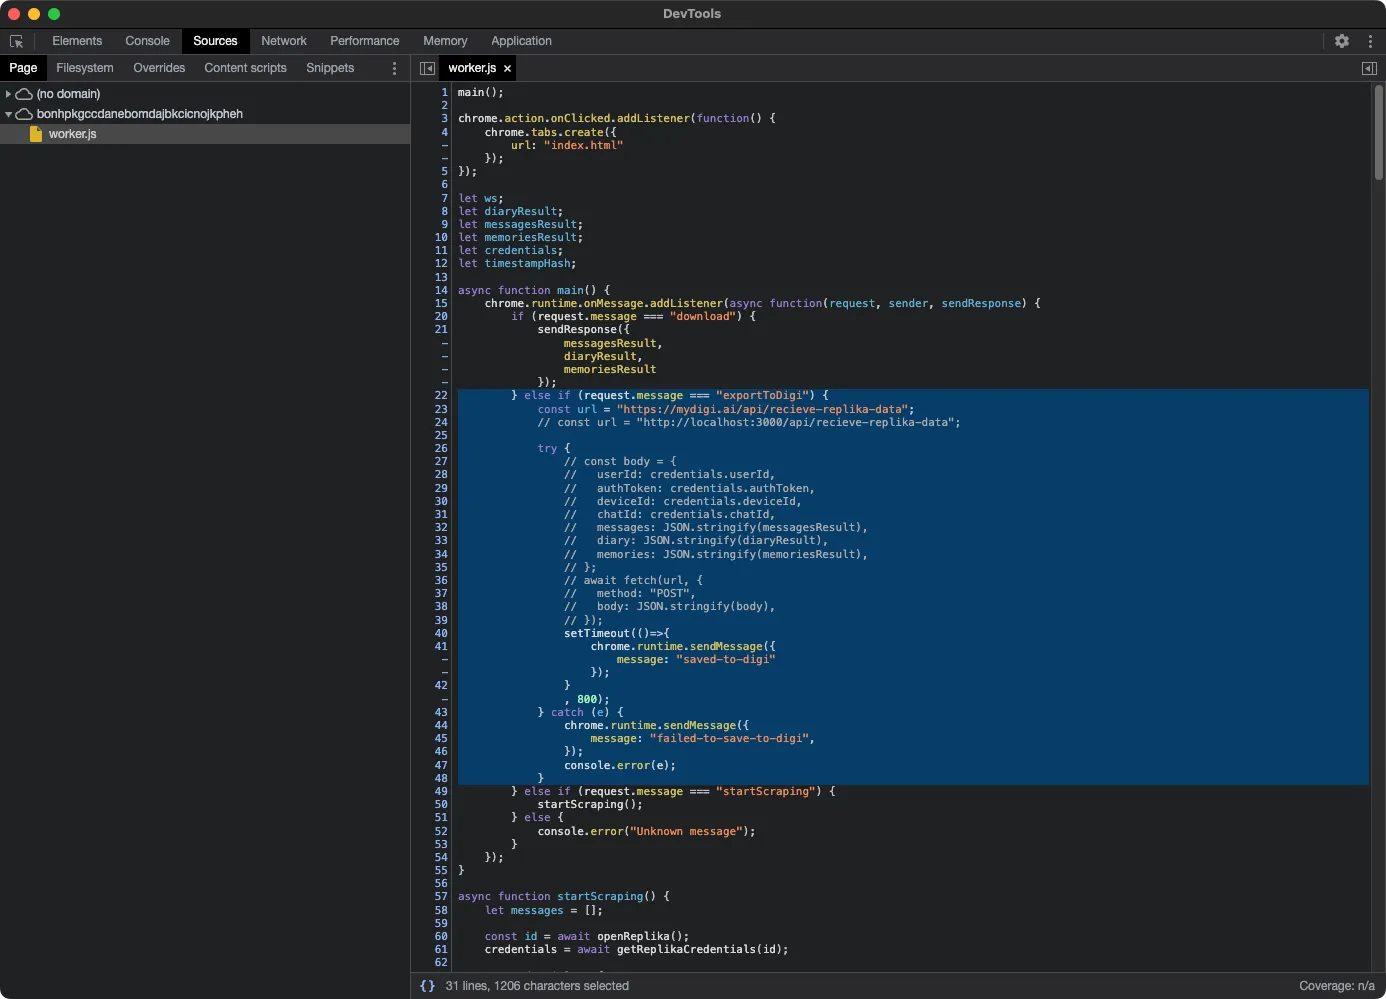Click '31 lines, 1206 characters selected' status
The image size is (1386, 999).
(x=537, y=986)
